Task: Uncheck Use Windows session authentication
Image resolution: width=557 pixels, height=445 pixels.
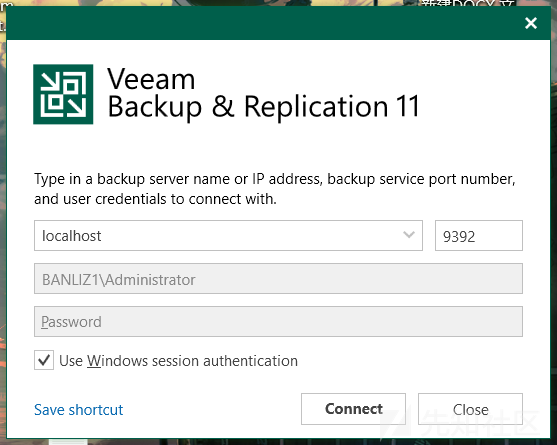Action: point(44,360)
